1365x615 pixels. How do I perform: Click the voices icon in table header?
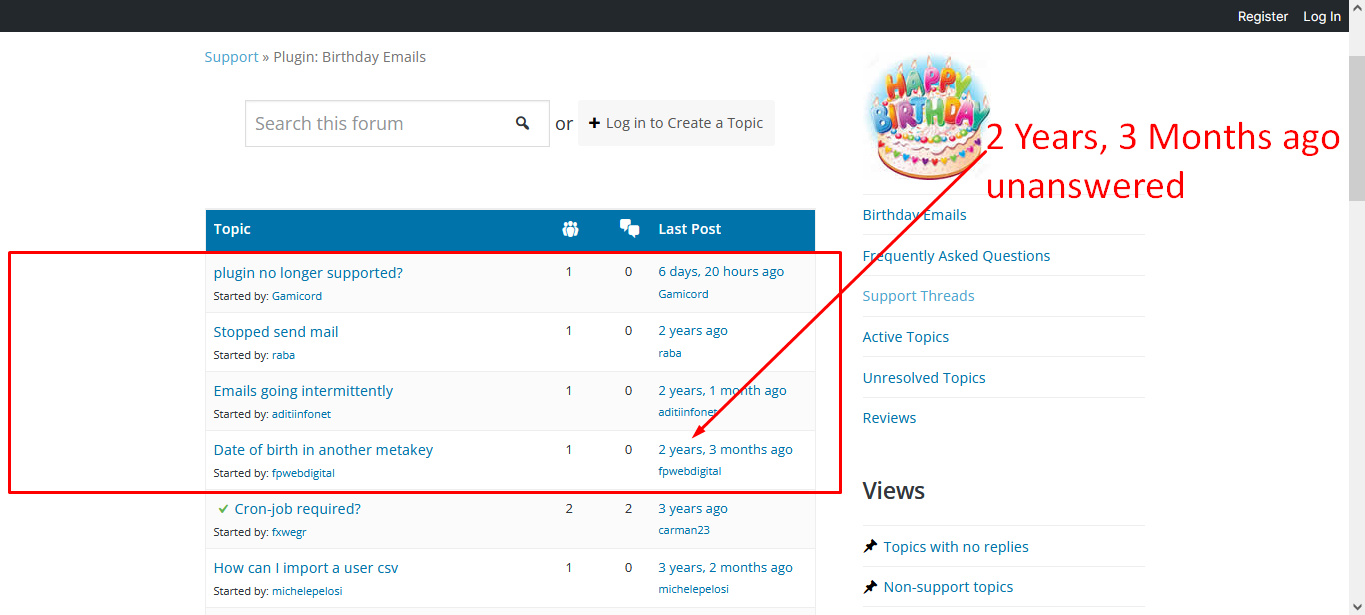tap(570, 229)
